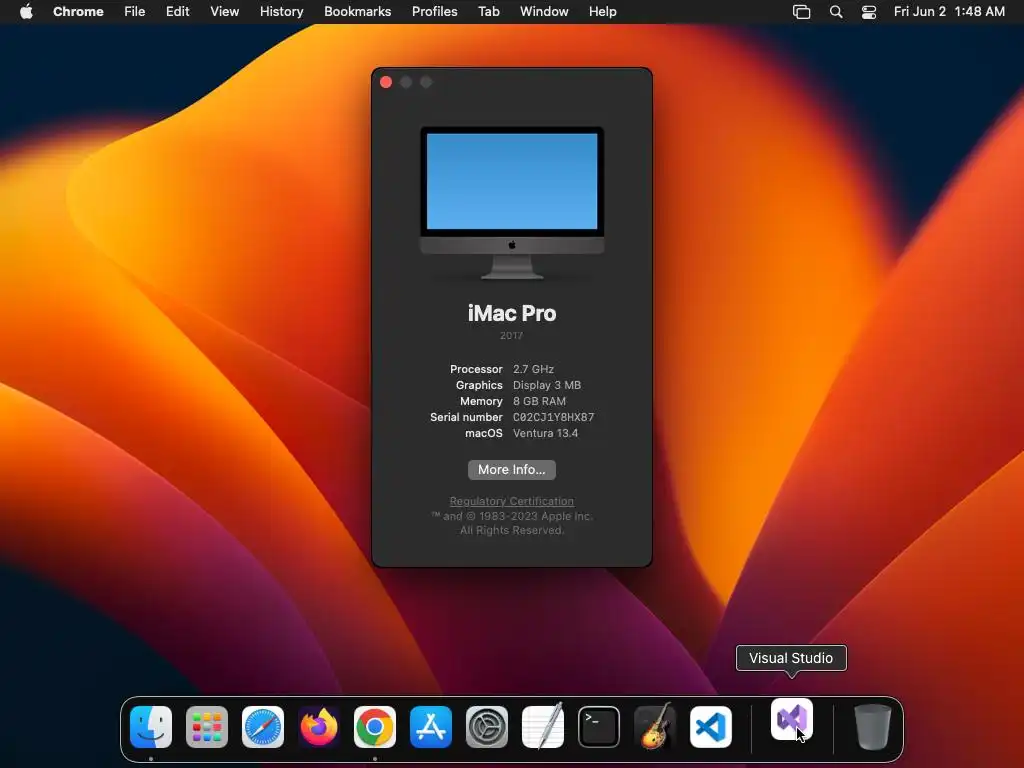Open the Chrome application menu
This screenshot has width=1024, height=768.
click(x=78, y=12)
